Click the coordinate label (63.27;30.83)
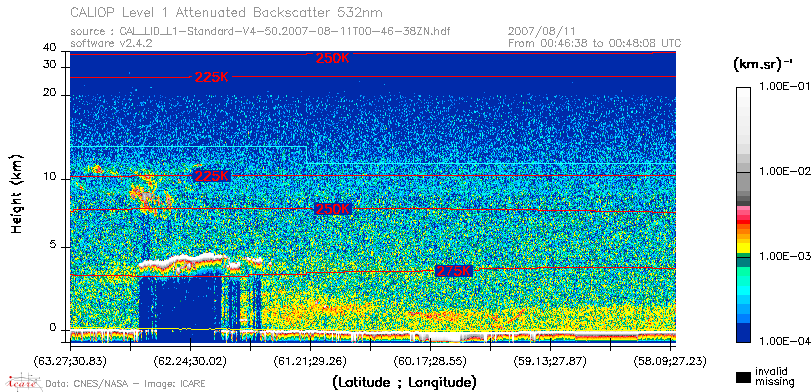 [x=70, y=361]
